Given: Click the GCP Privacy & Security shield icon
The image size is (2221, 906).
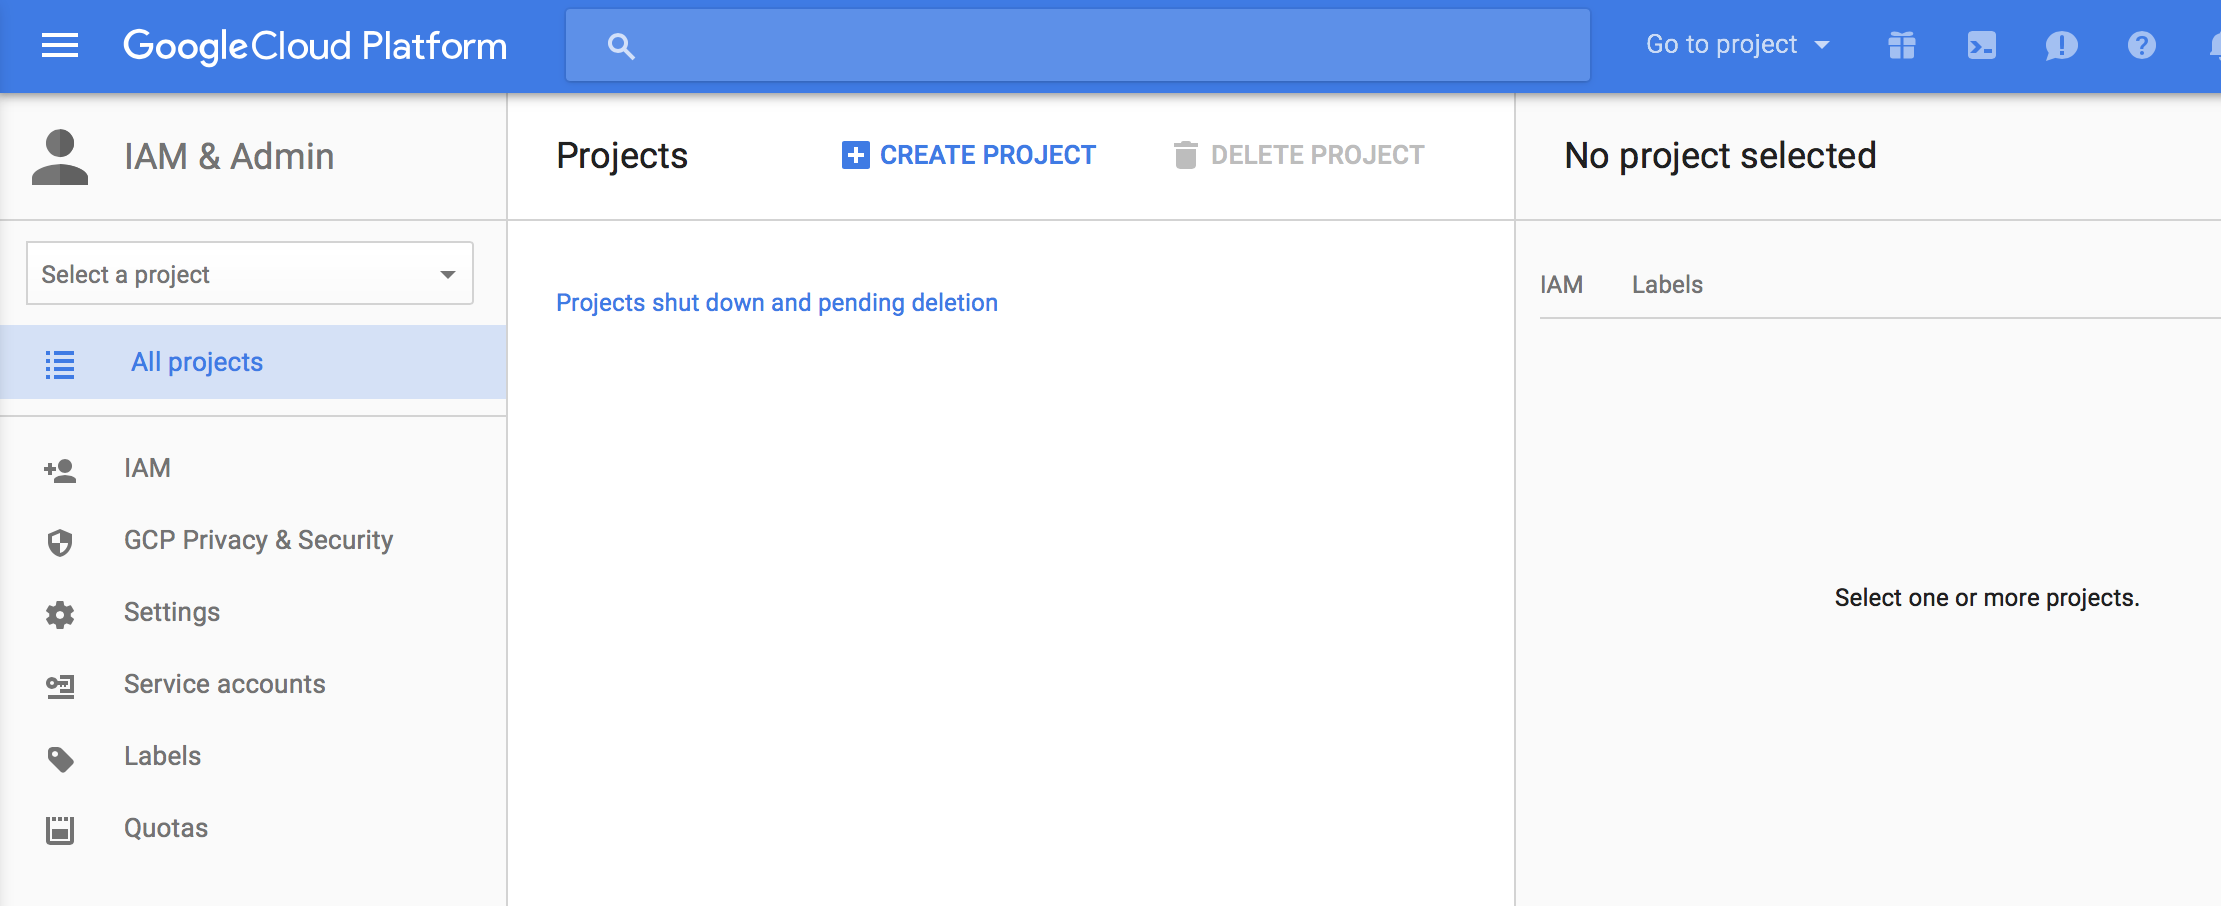Looking at the screenshot, I should [60, 540].
